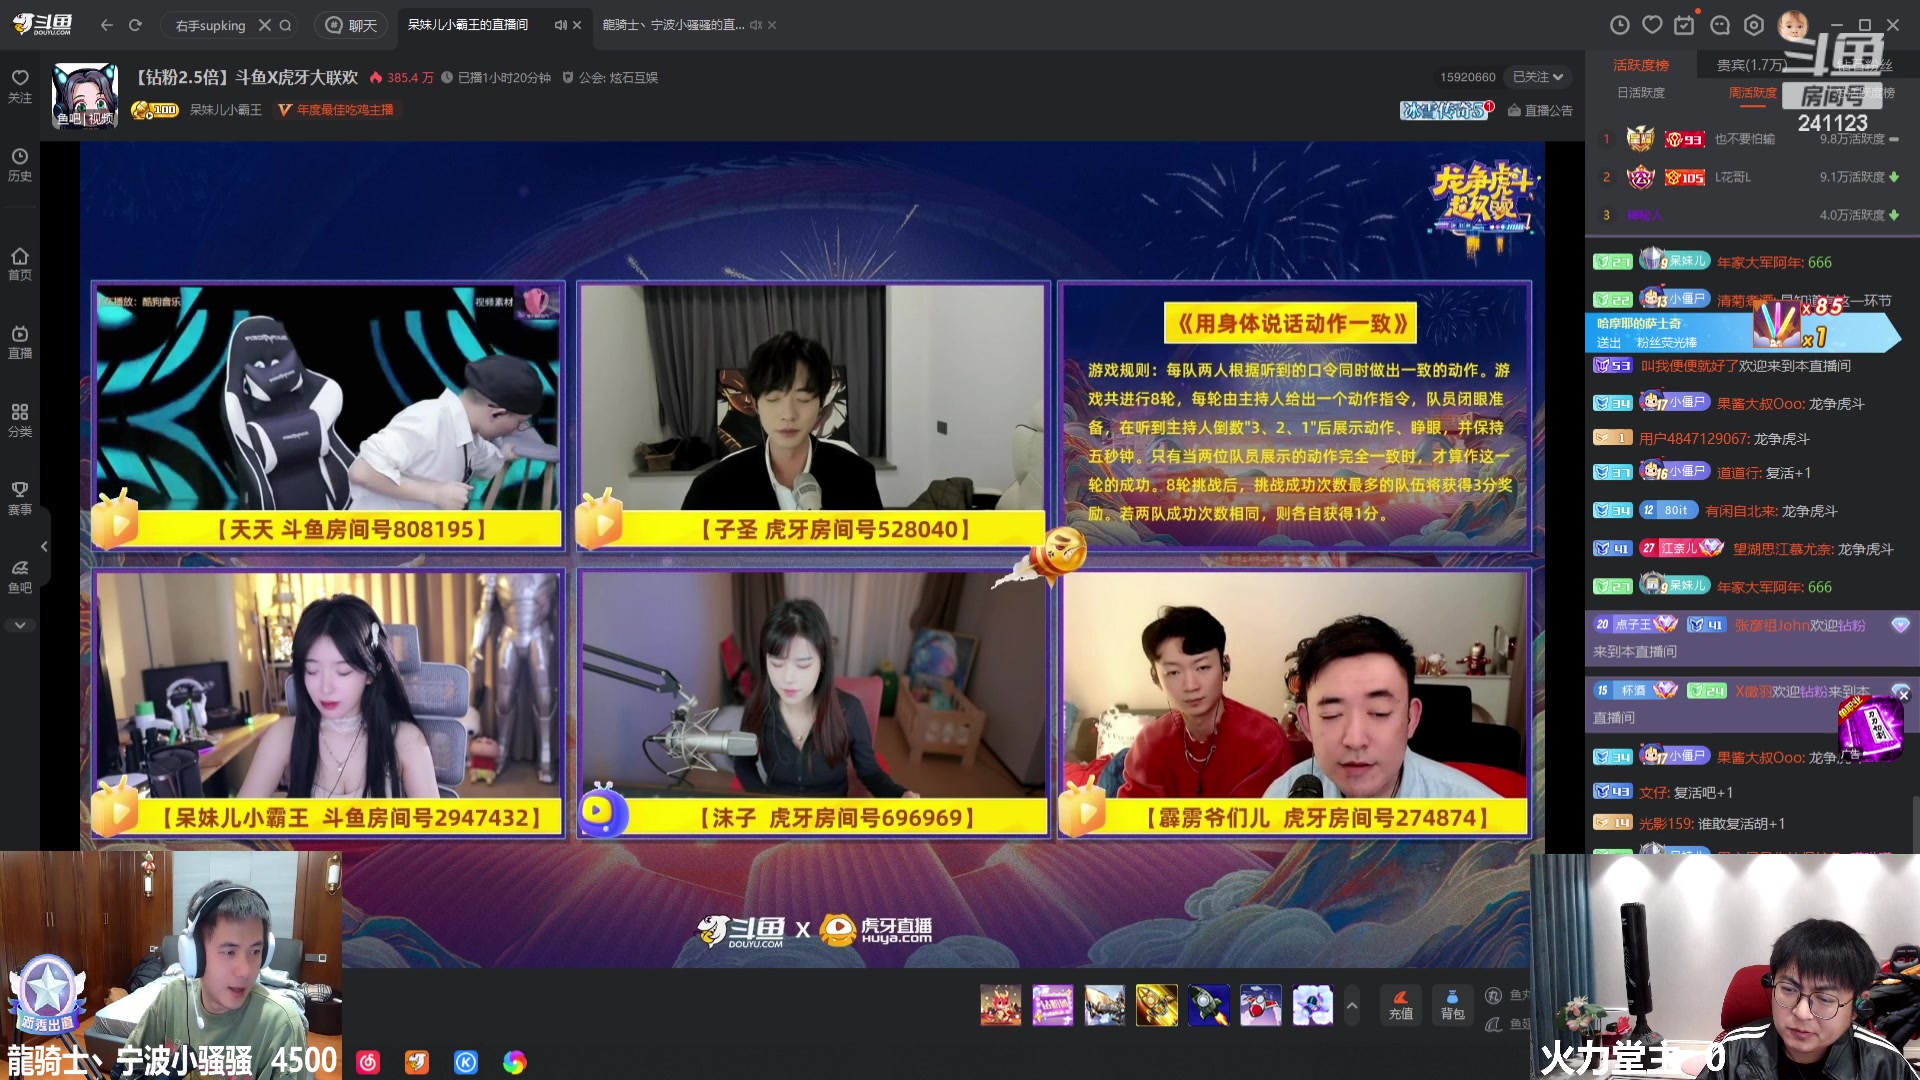Click play icon on 呆妹儿小霸王 tile
Image resolution: width=1920 pixels, height=1080 pixels.
(116, 808)
